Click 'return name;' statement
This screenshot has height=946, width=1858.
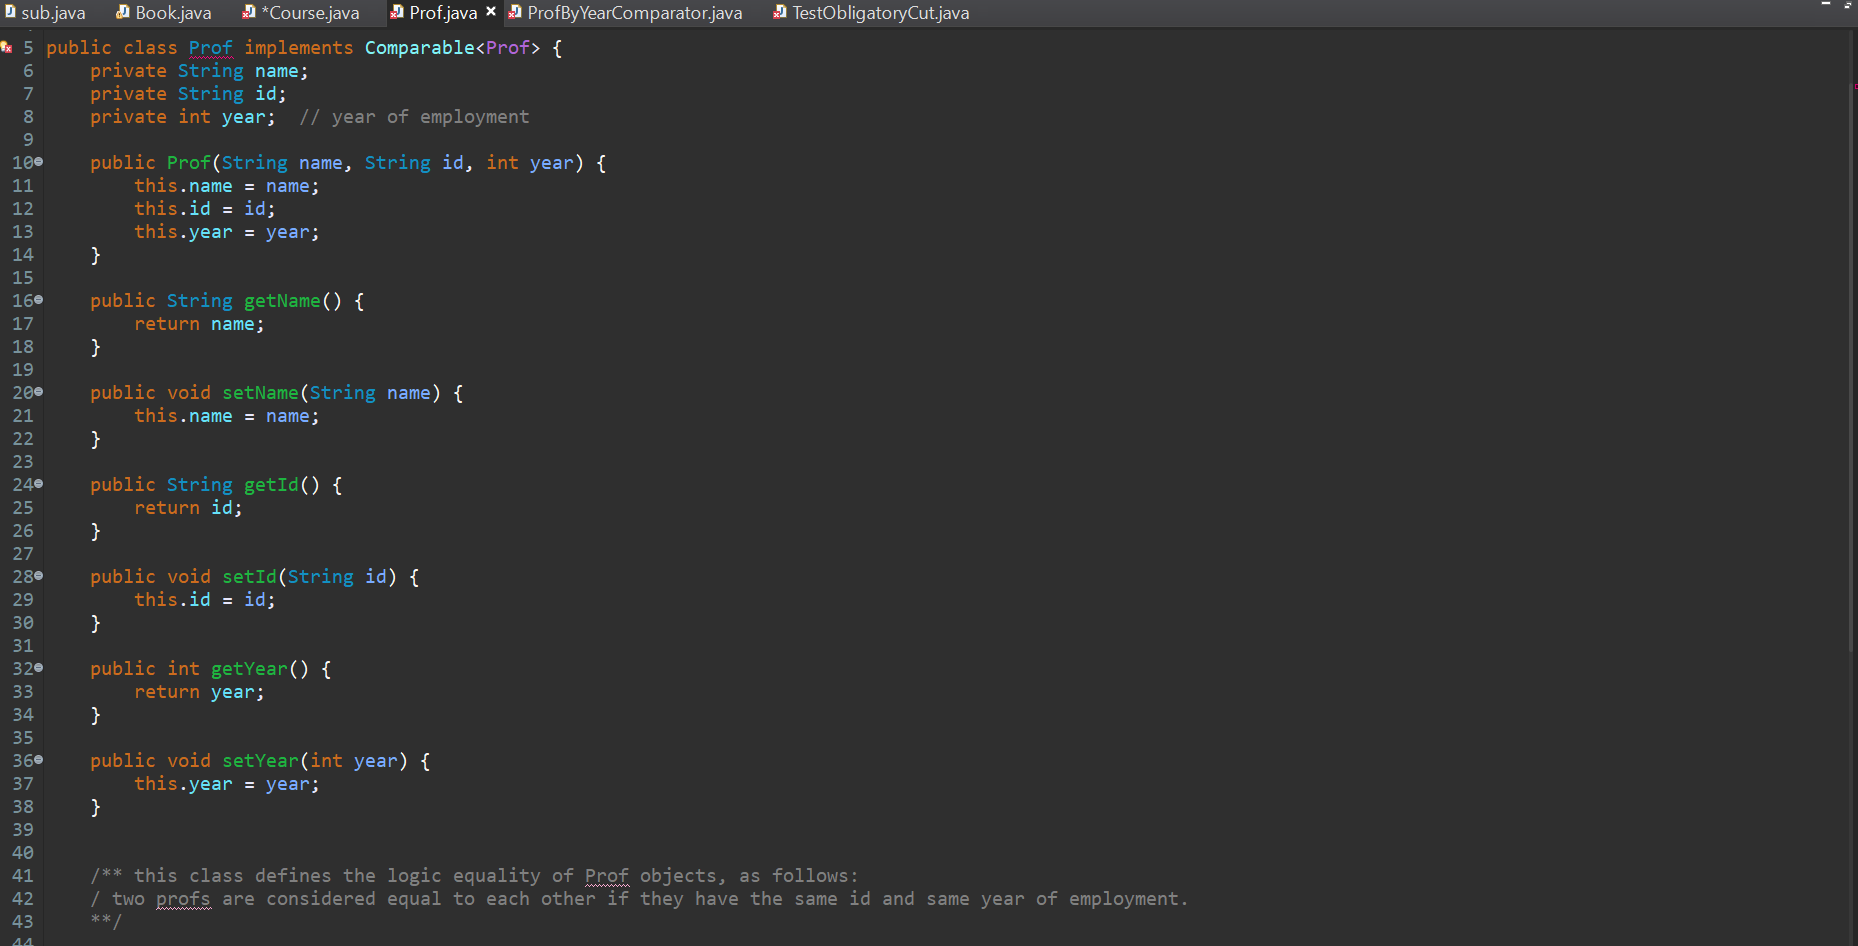coord(199,324)
